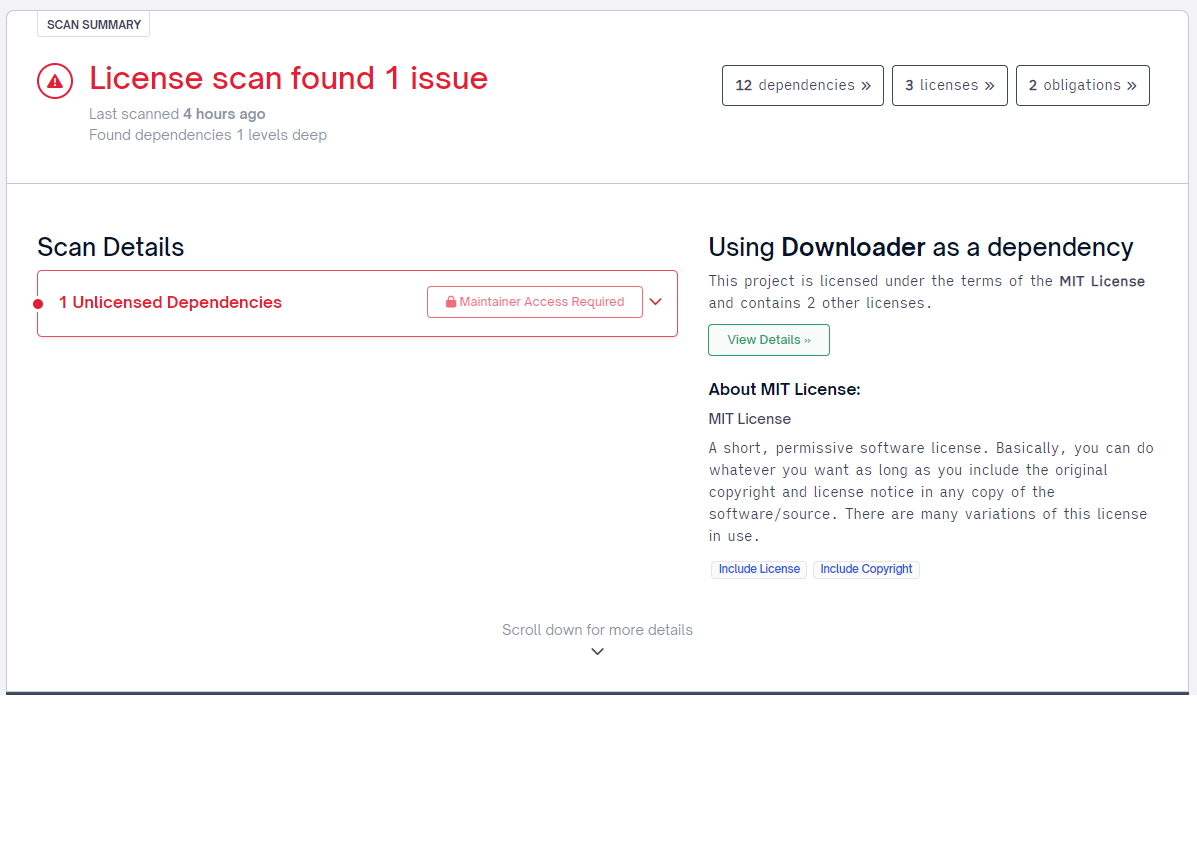Click Scroll down for more details text

(597, 630)
